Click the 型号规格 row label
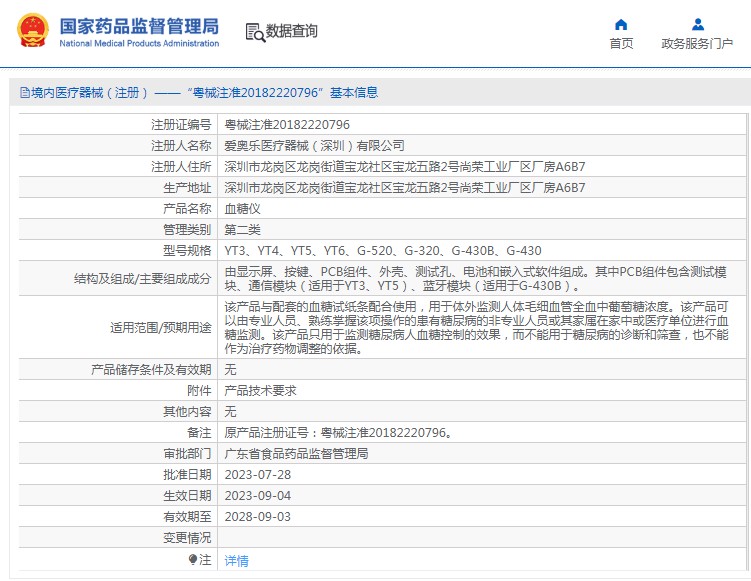This screenshot has height=581, width=751. pyautogui.click(x=187, y=251)
